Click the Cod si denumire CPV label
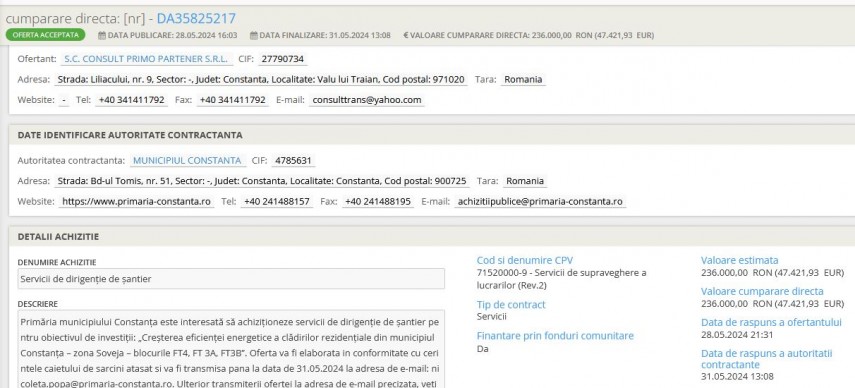This screenshot has width=855, height=388. tap(525, 260)
